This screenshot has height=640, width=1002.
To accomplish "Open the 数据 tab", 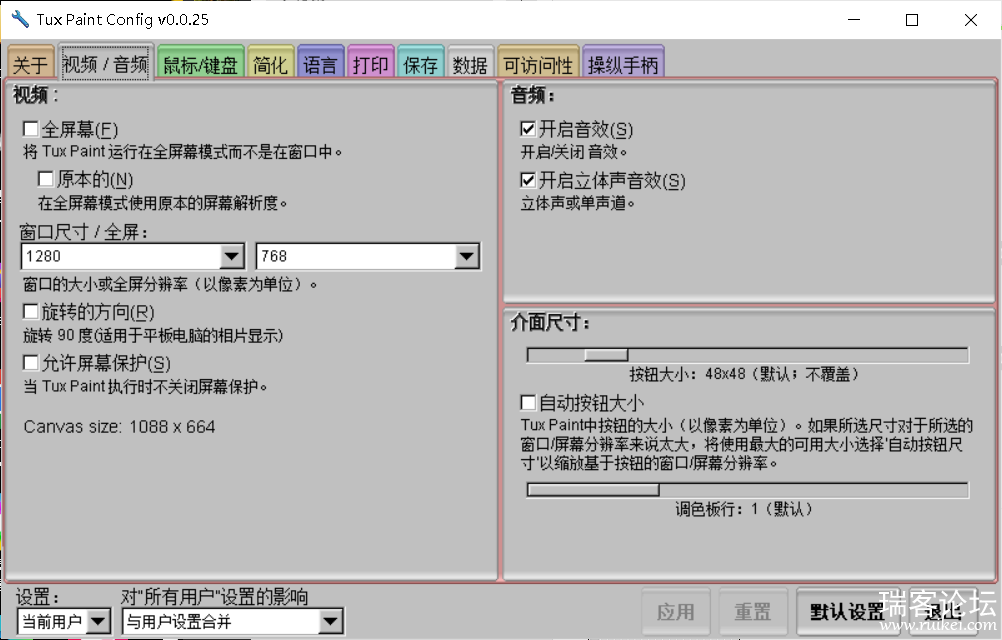I will (470, 63).
